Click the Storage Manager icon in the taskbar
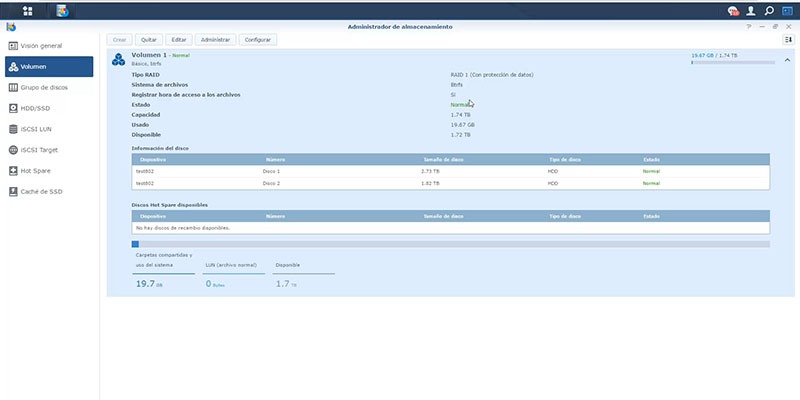Viewport: 800px width, 400px height. (62, 11)
